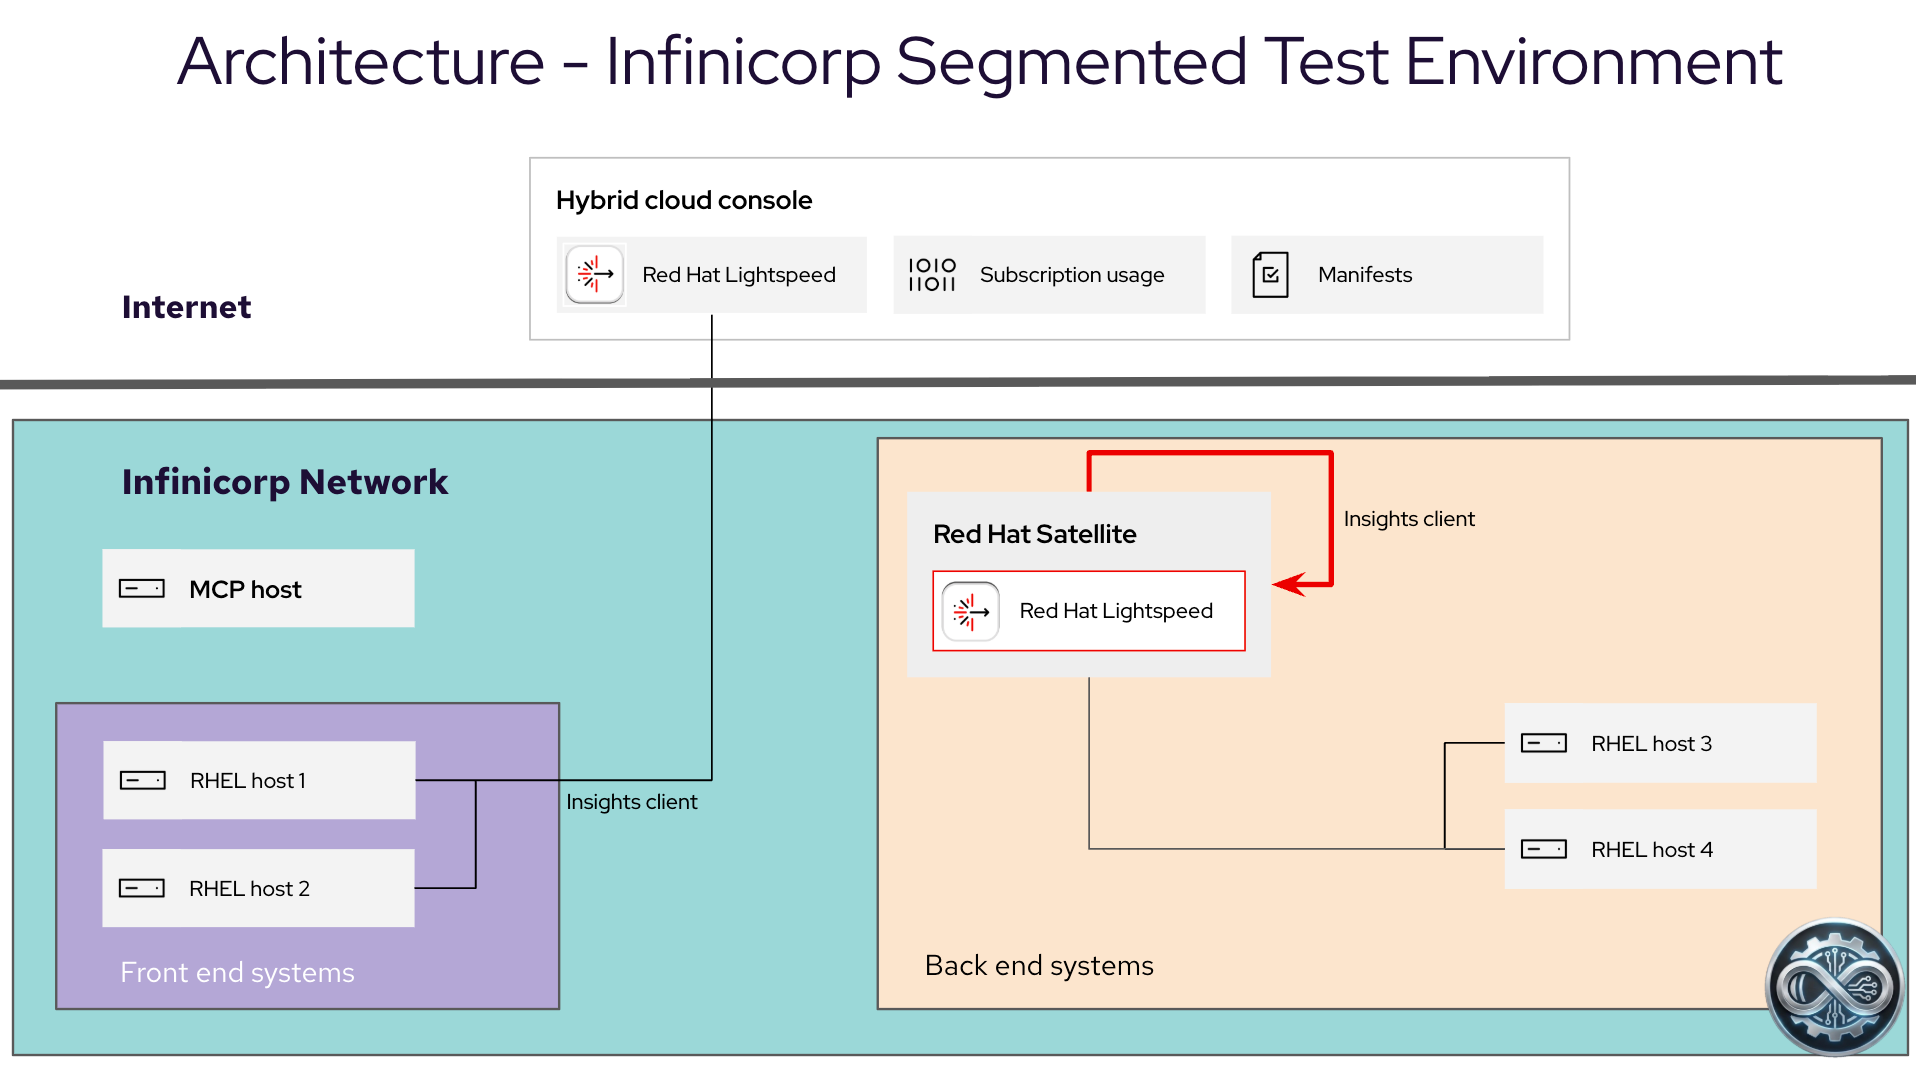Select the Front end systems label
Viewport: 1916px width, 1068px height.
click(237, 972)
